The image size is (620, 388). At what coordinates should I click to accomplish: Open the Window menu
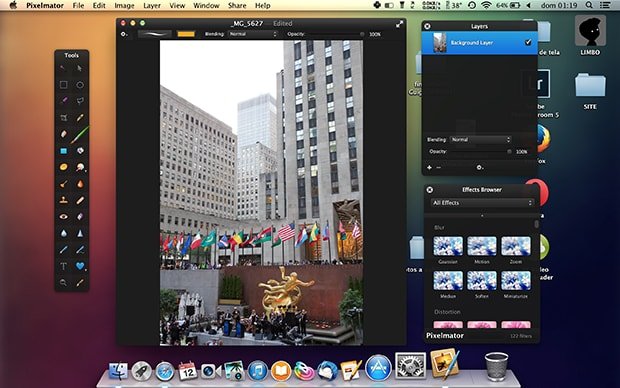pyautogui.click(x=206, y=6)
